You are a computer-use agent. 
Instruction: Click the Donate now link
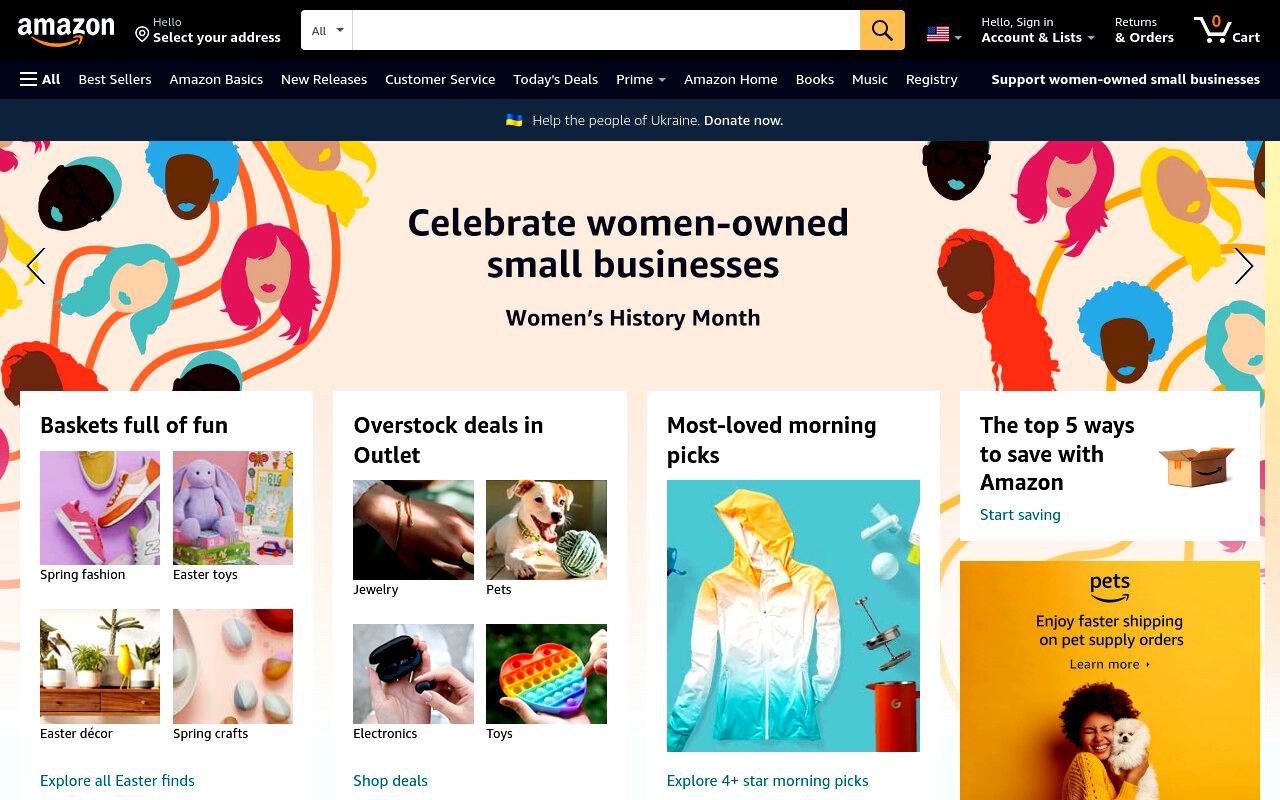(x=743, y=120)
